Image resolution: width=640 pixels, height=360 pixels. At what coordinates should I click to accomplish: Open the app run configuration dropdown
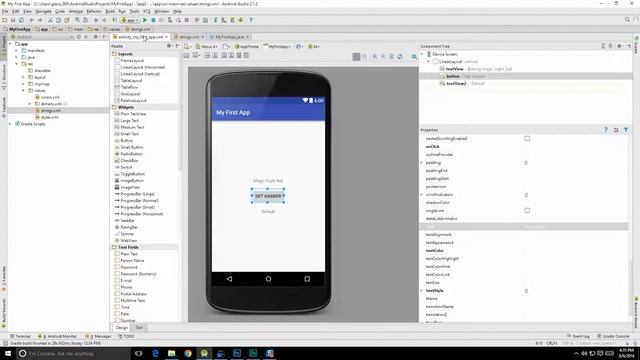pyautogui.click(x=130, y=20)
